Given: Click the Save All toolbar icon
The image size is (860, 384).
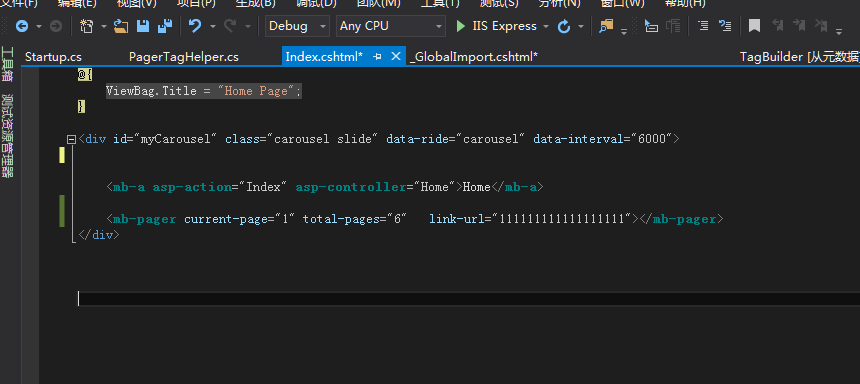Looking at the screenshot, I should tap(165, 26).
